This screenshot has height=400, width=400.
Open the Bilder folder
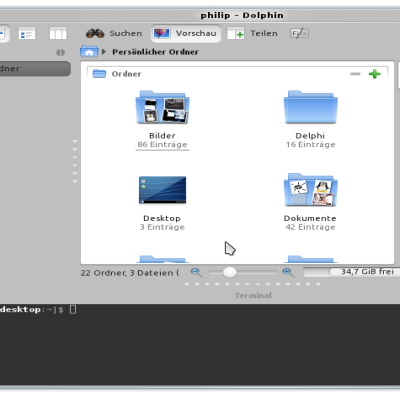(162, 107)
